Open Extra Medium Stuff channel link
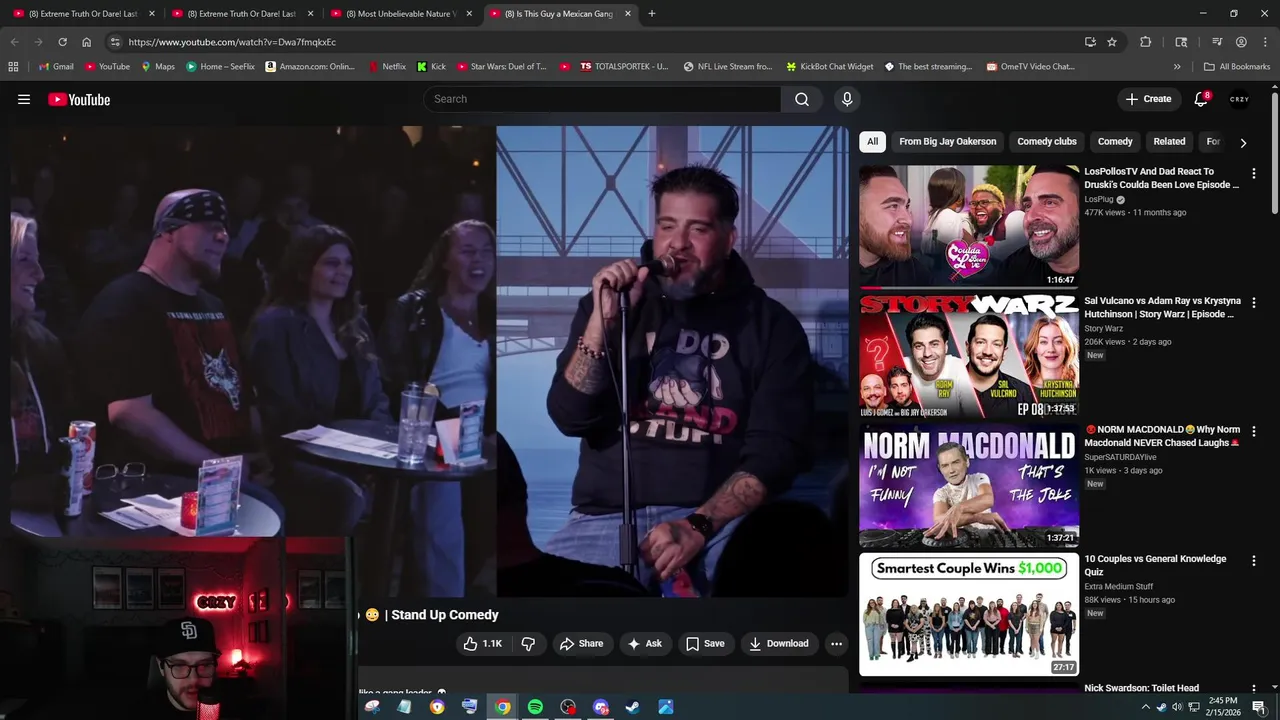This screenshot has width=1280, height=720. pos(1118,587)
